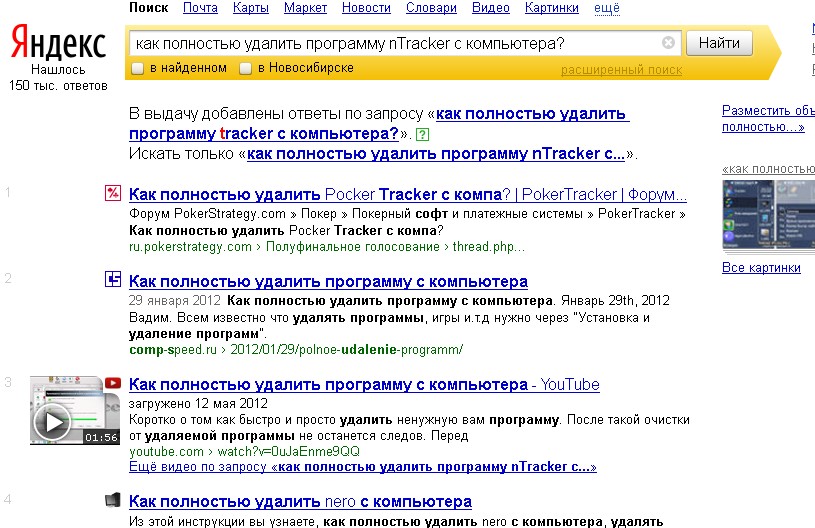The width and height of the screenshot is (815, 528).
Task: Open Pocker Tracker forum result title
Action: [408, 194]
